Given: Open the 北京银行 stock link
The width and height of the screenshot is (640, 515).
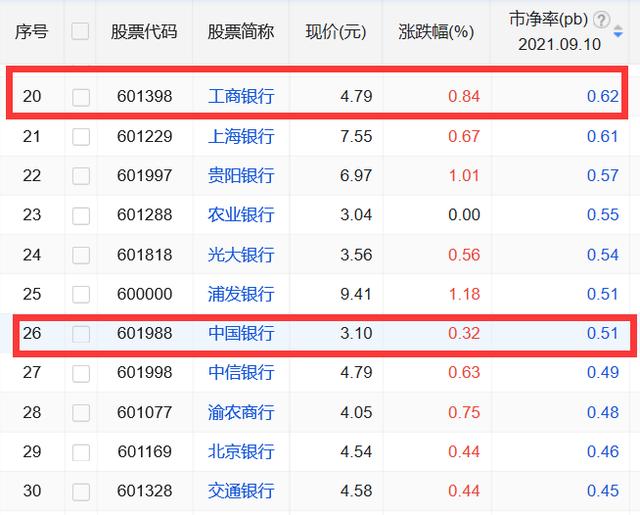Looking at the screenshot, I should (x=241, y=451).
